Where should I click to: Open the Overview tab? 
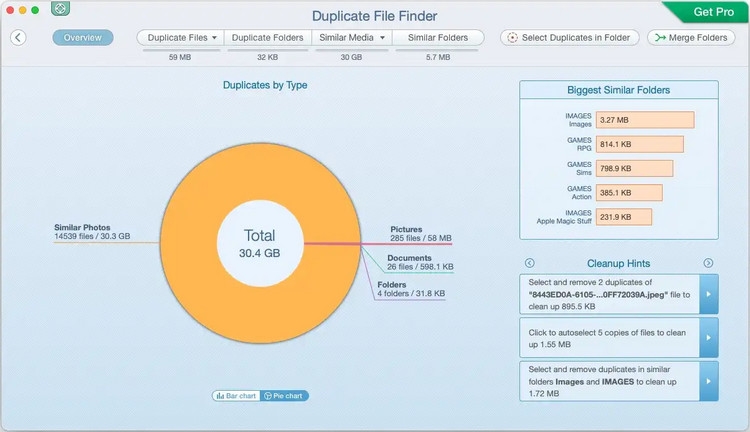coord(83,37)
